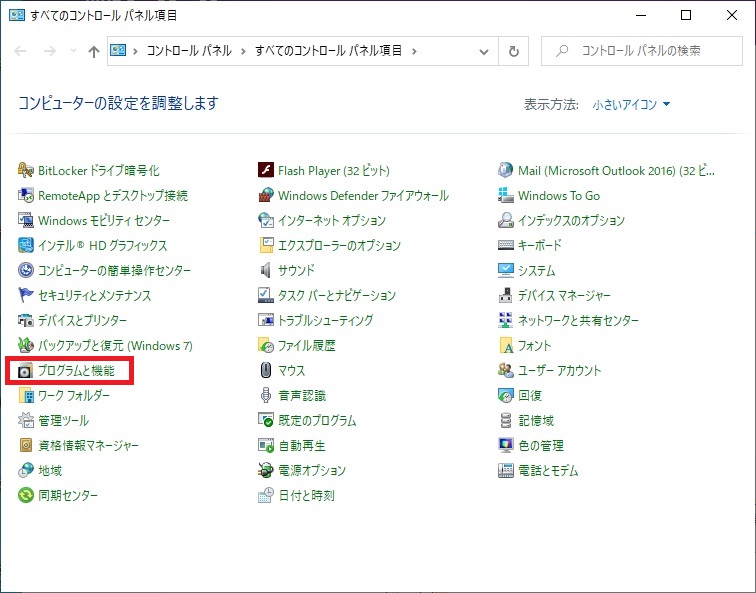This screenshot has height=593, width=756.
Task: Open the ワーク フォルダー icon
Action: click(26, 395)
